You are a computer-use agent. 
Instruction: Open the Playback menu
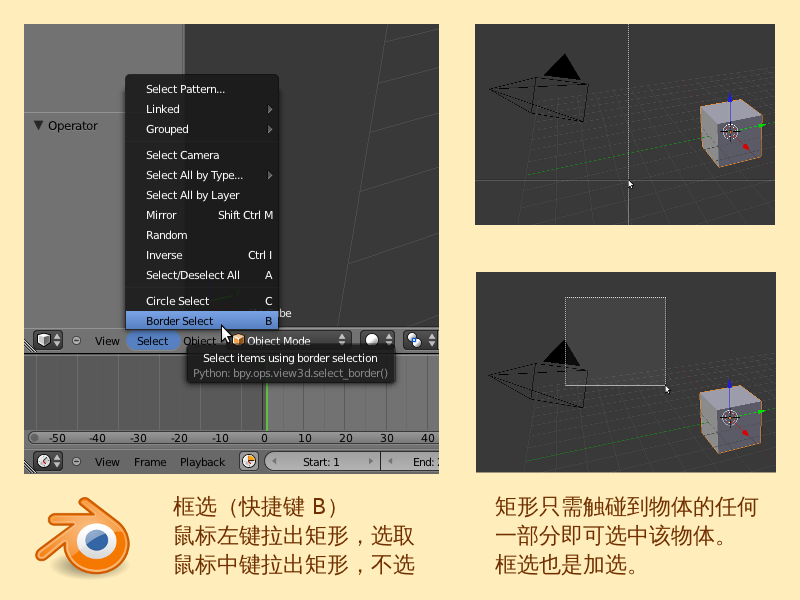(x=202, y=462)
